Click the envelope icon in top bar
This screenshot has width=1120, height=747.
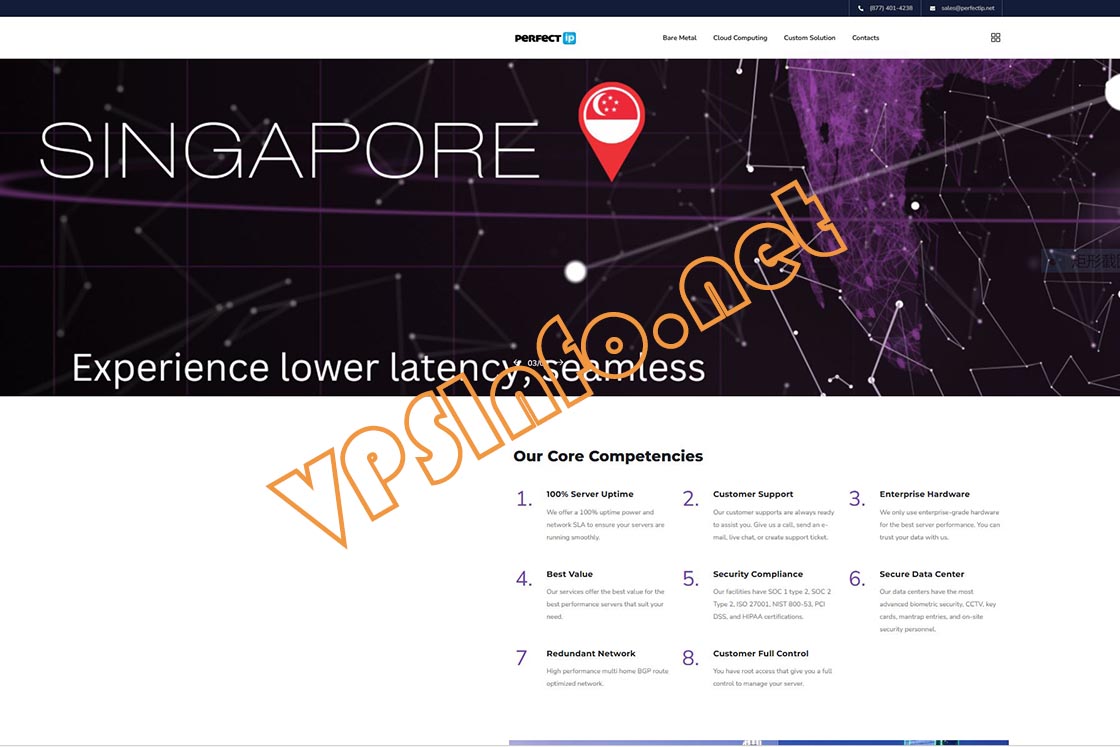point(932,8)
